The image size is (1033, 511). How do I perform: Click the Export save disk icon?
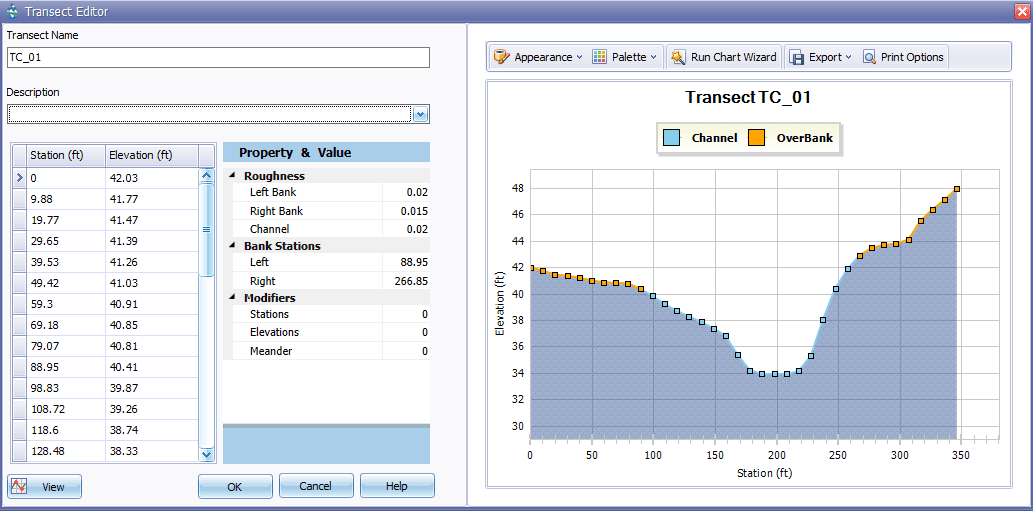[x=797, y=57]
